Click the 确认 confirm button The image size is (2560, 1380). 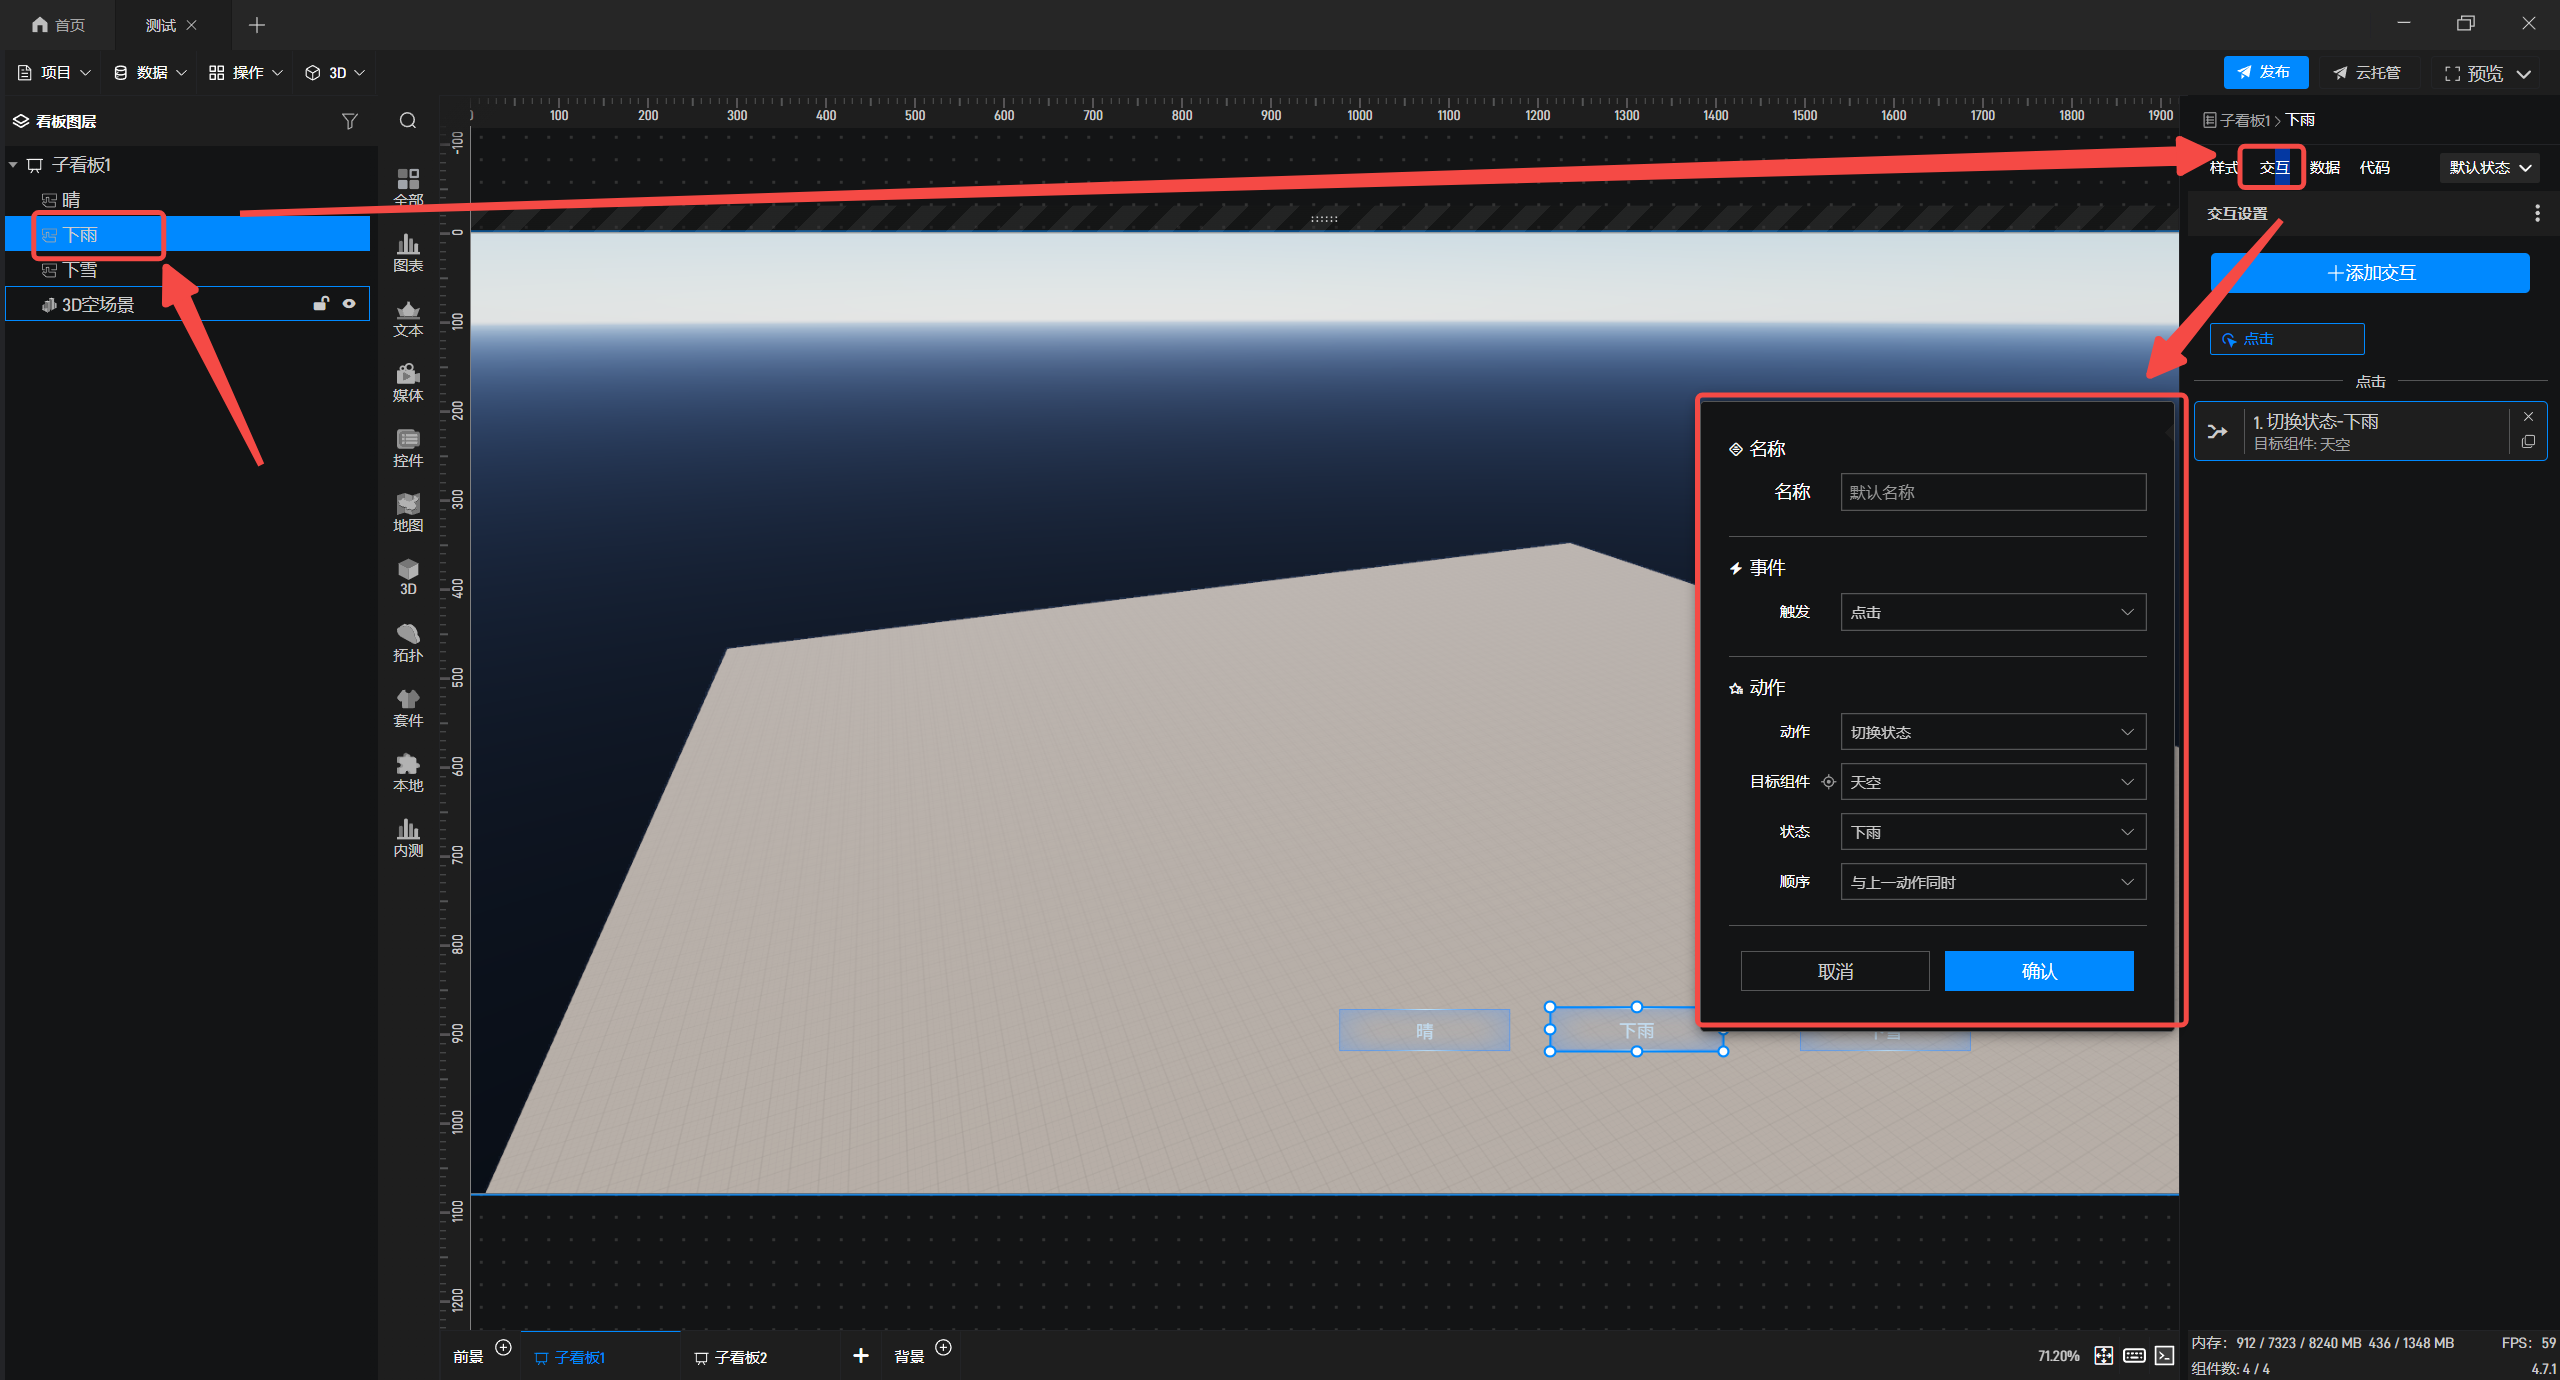click(2038, 971)
